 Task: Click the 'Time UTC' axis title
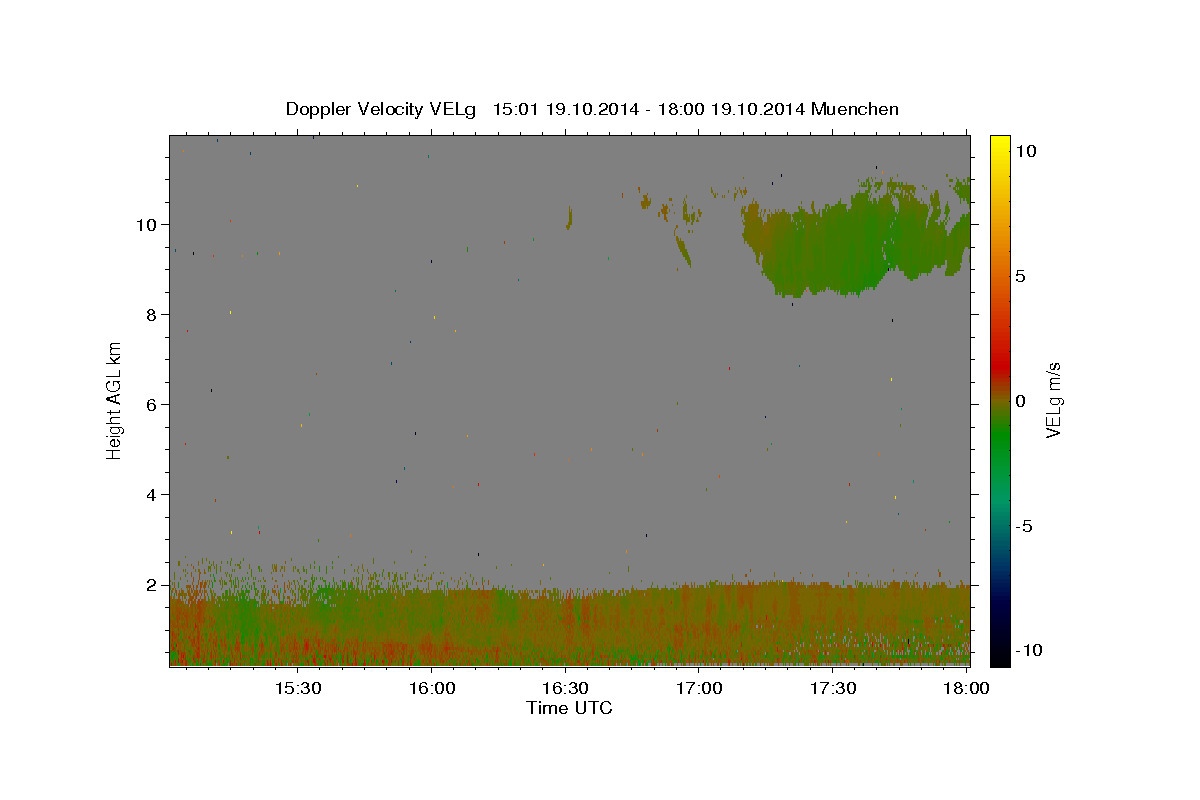pyautogui.click(x=569, y=708)
